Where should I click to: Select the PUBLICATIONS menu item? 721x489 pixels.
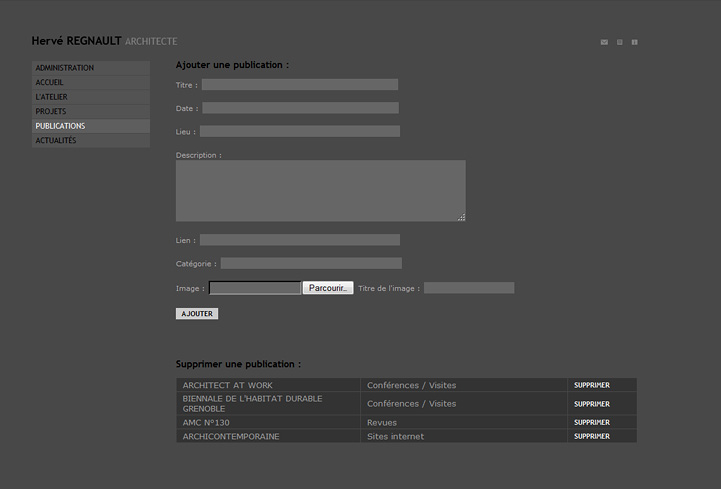click(x=91, y=126)
